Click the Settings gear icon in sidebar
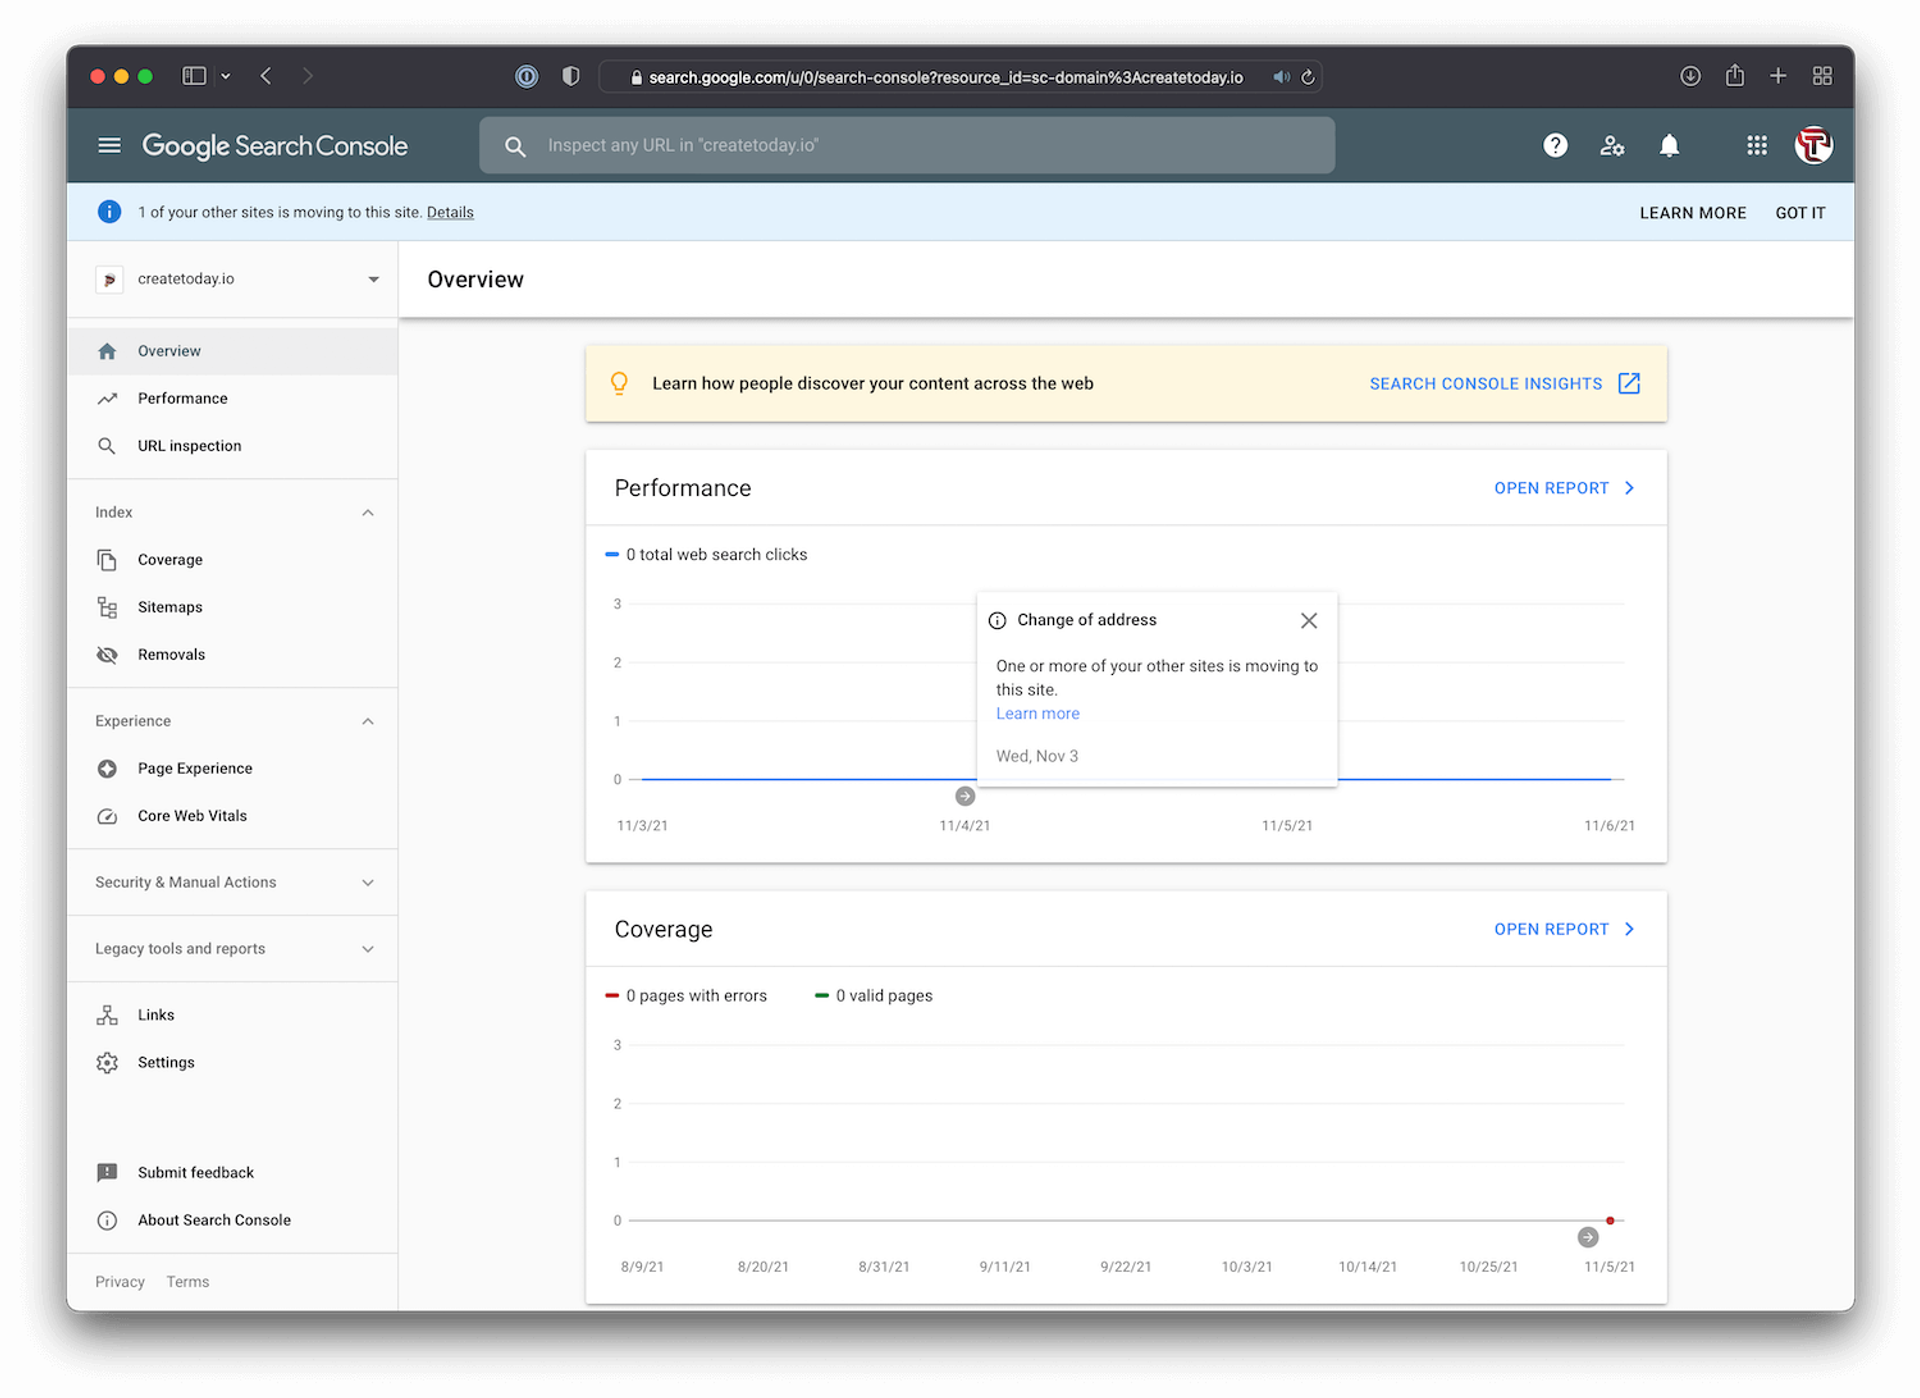This screenshot has height=1398, width=1920. [x=107, y=1062]
